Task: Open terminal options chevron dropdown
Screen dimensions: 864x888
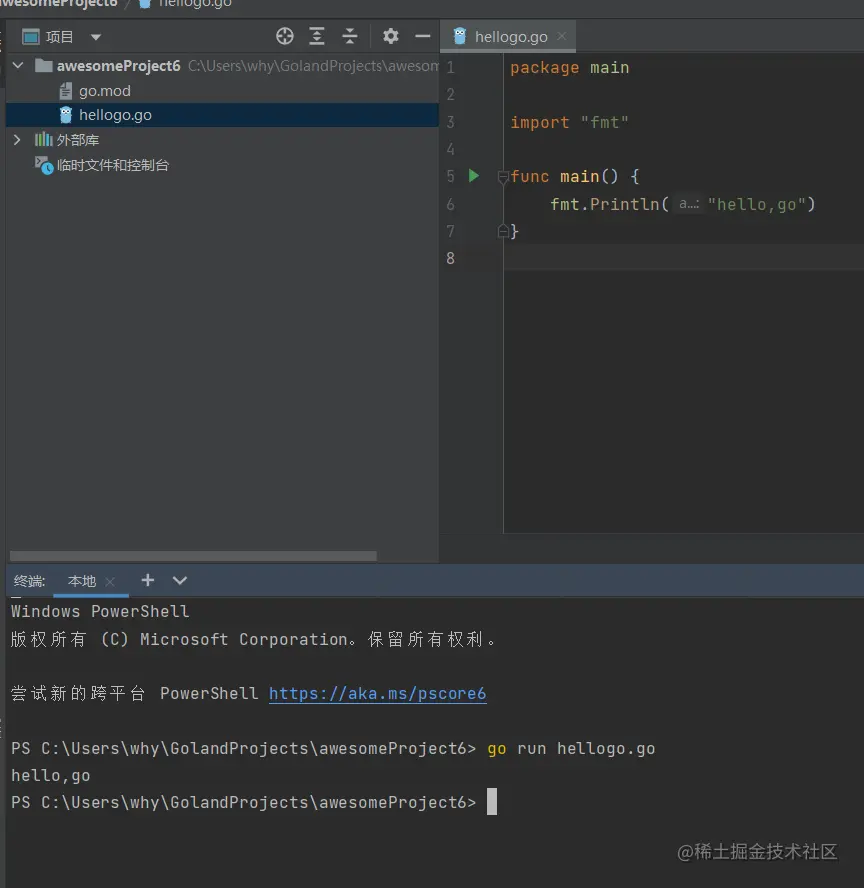Action: (179, 580)
